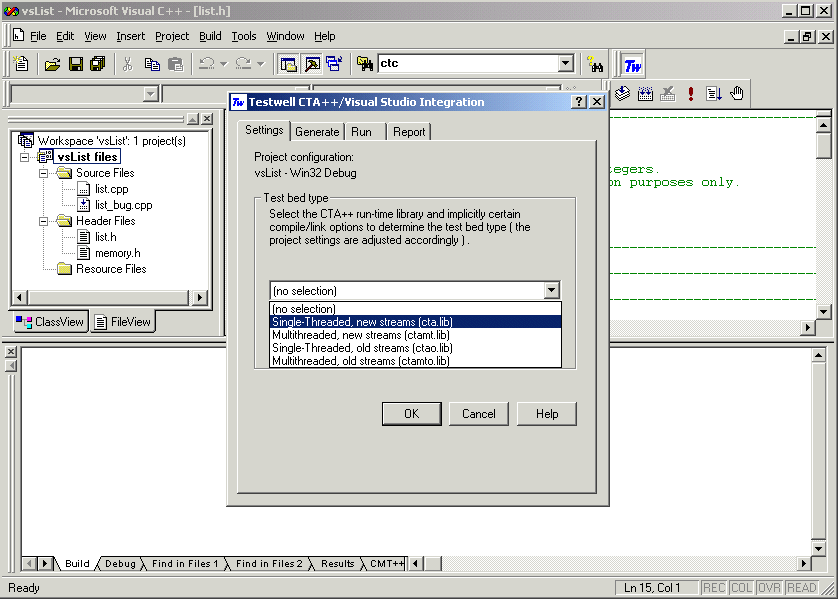The image size is (838, 599).
Task: Click the Help button in dialog
Action: (x=547, y=414)
